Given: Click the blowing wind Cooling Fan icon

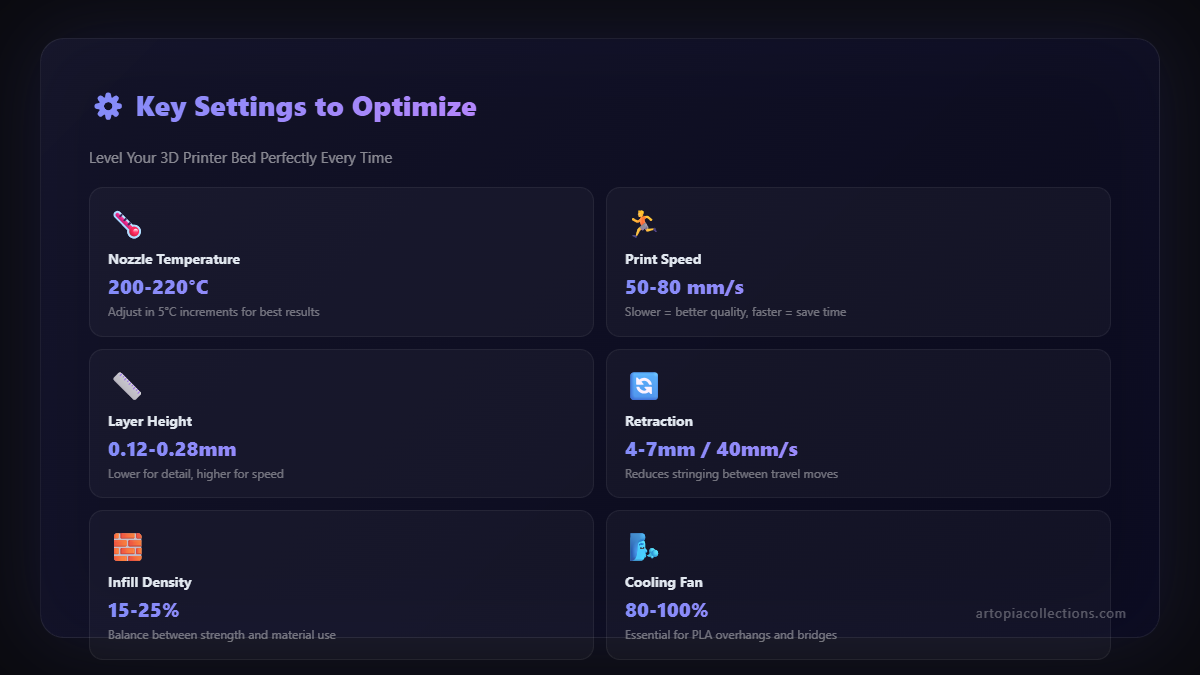Looking at the screenshot, I should pos(643,547).
